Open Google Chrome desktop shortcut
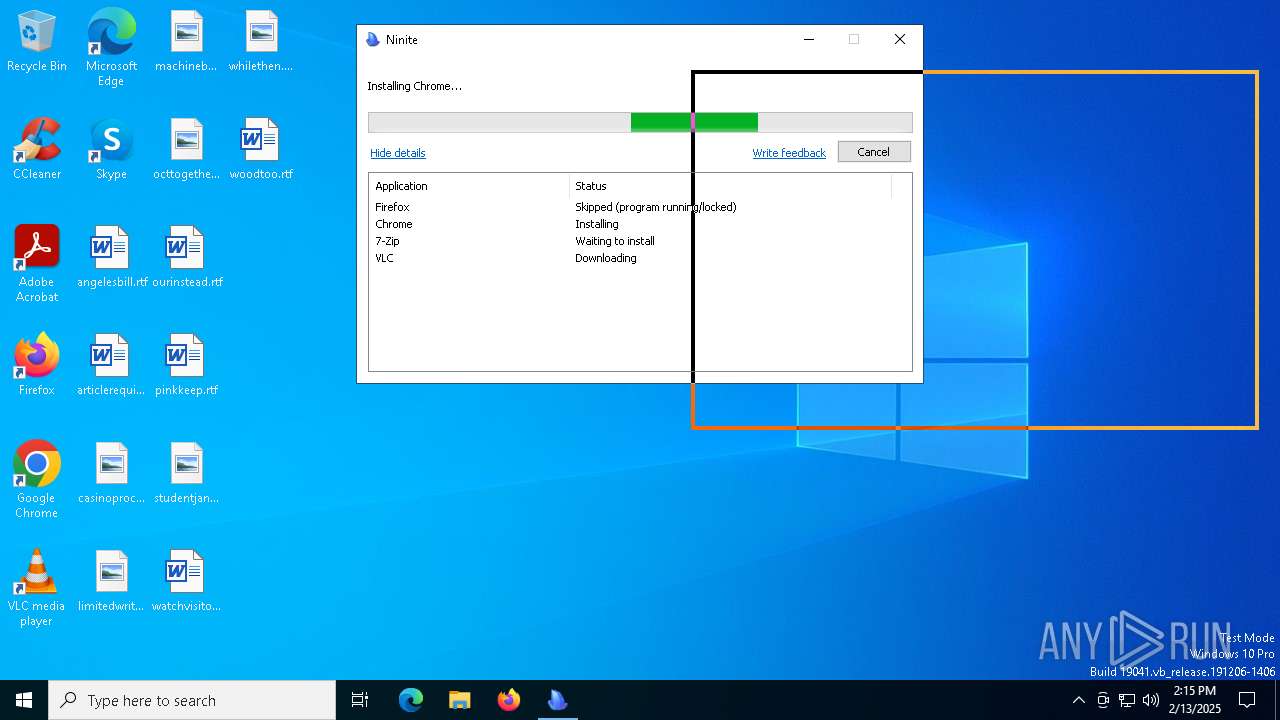Image resolution: width=1280 pixels, height=720 pixels. 37,480
